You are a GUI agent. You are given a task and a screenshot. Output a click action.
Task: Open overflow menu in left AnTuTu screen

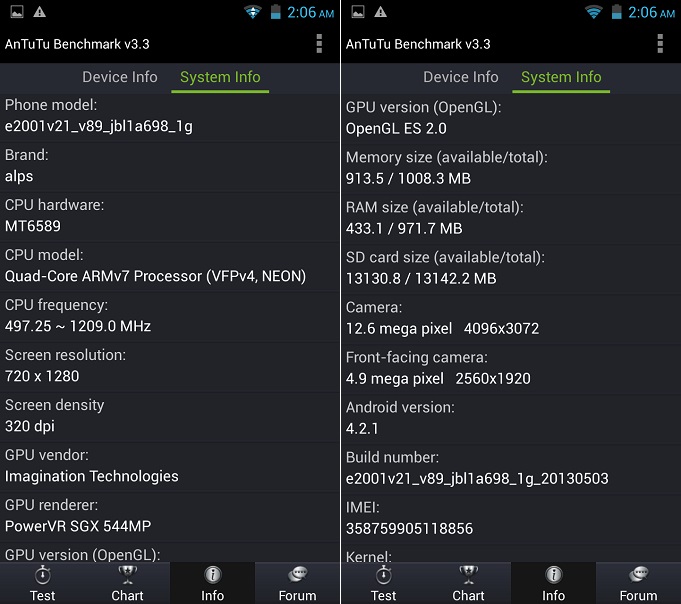[319, 44]
